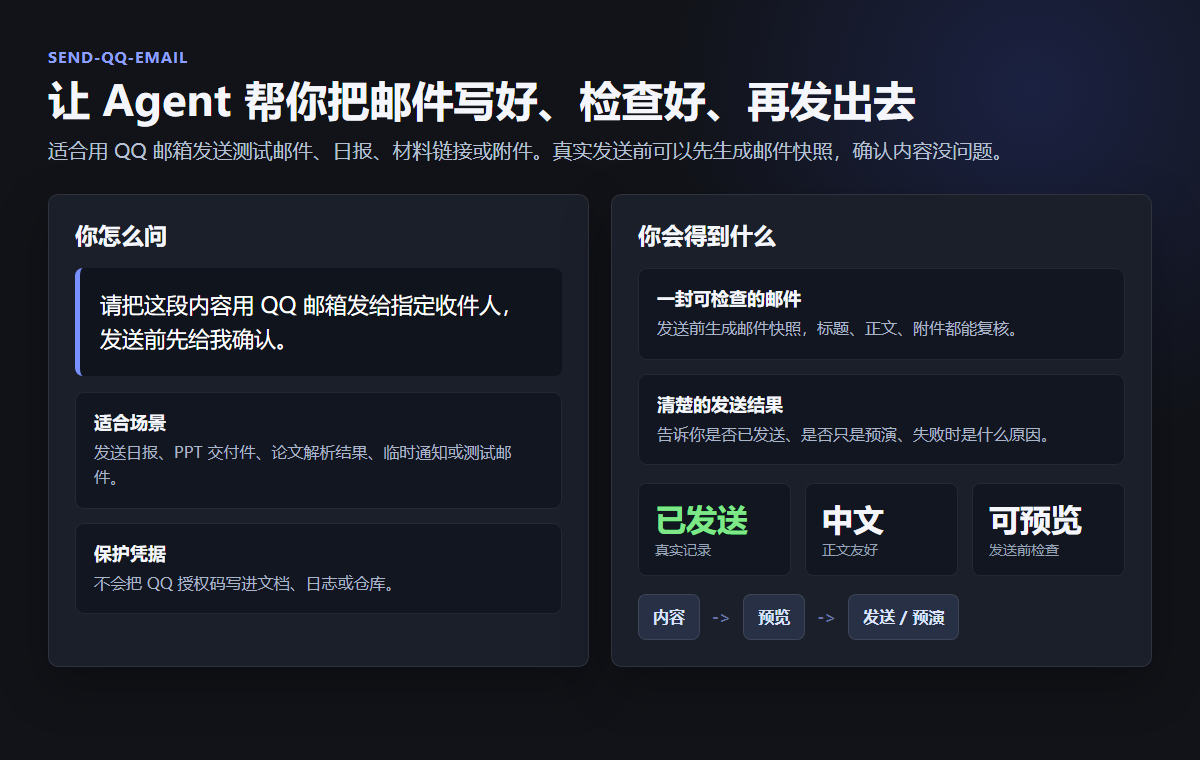Viewport: 1200px width, 760px height.
Task: Click the 你怎么问 panel heading
Action: pos(120,237)
